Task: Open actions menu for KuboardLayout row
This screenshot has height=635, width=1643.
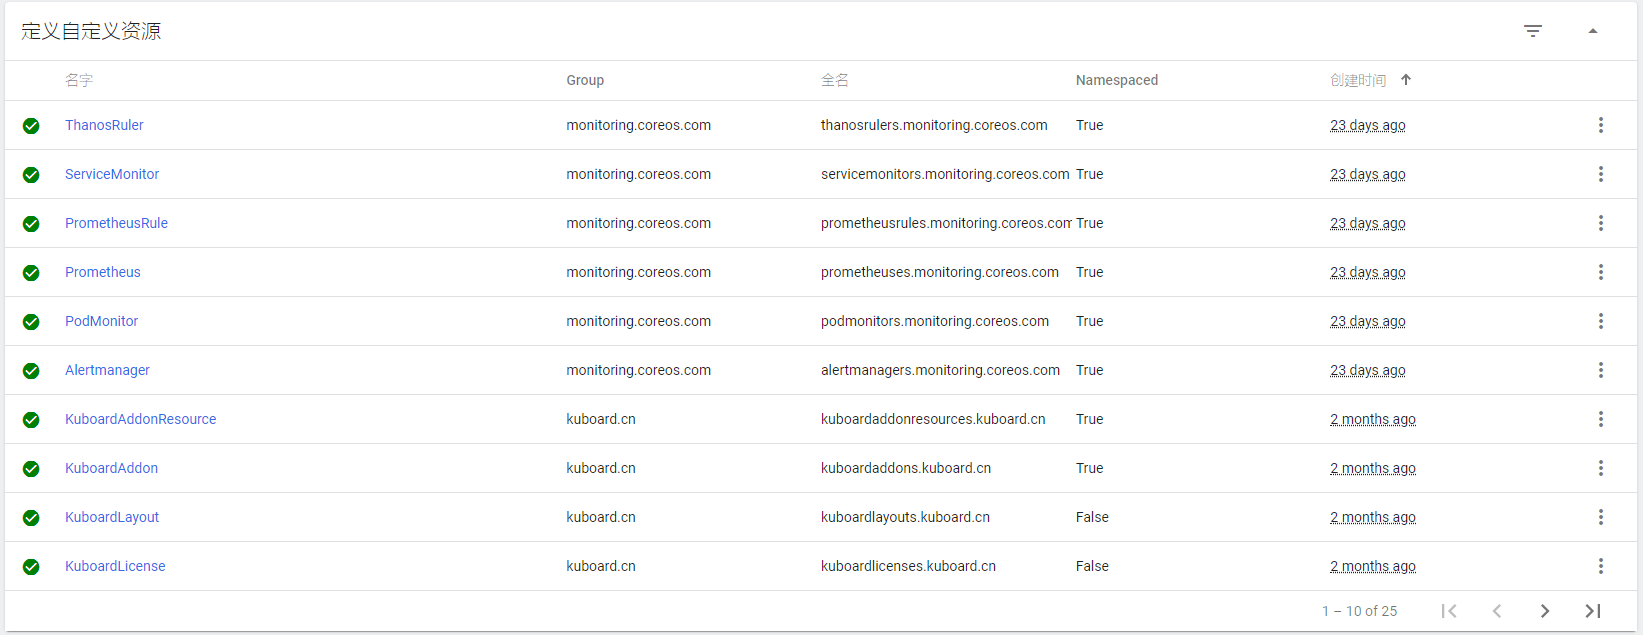Action: pos(1601,517)
